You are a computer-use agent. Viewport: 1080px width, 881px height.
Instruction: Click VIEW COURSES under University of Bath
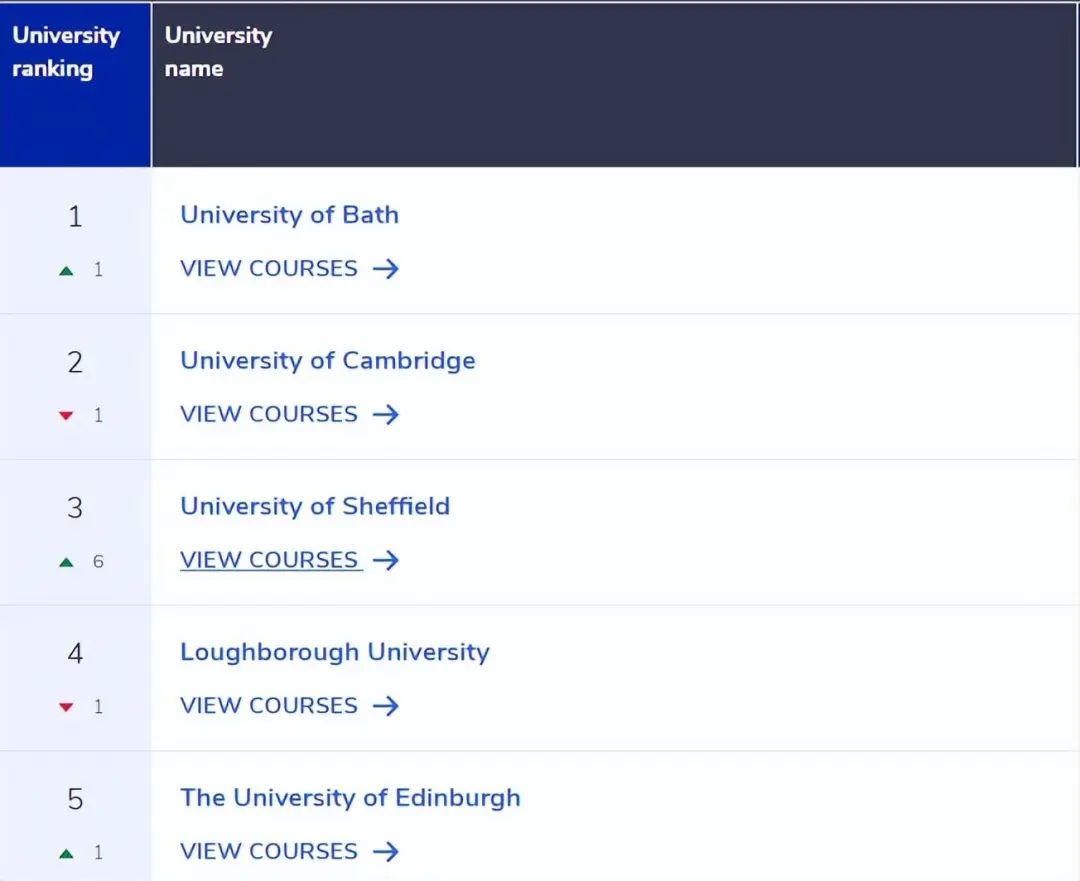268,268
